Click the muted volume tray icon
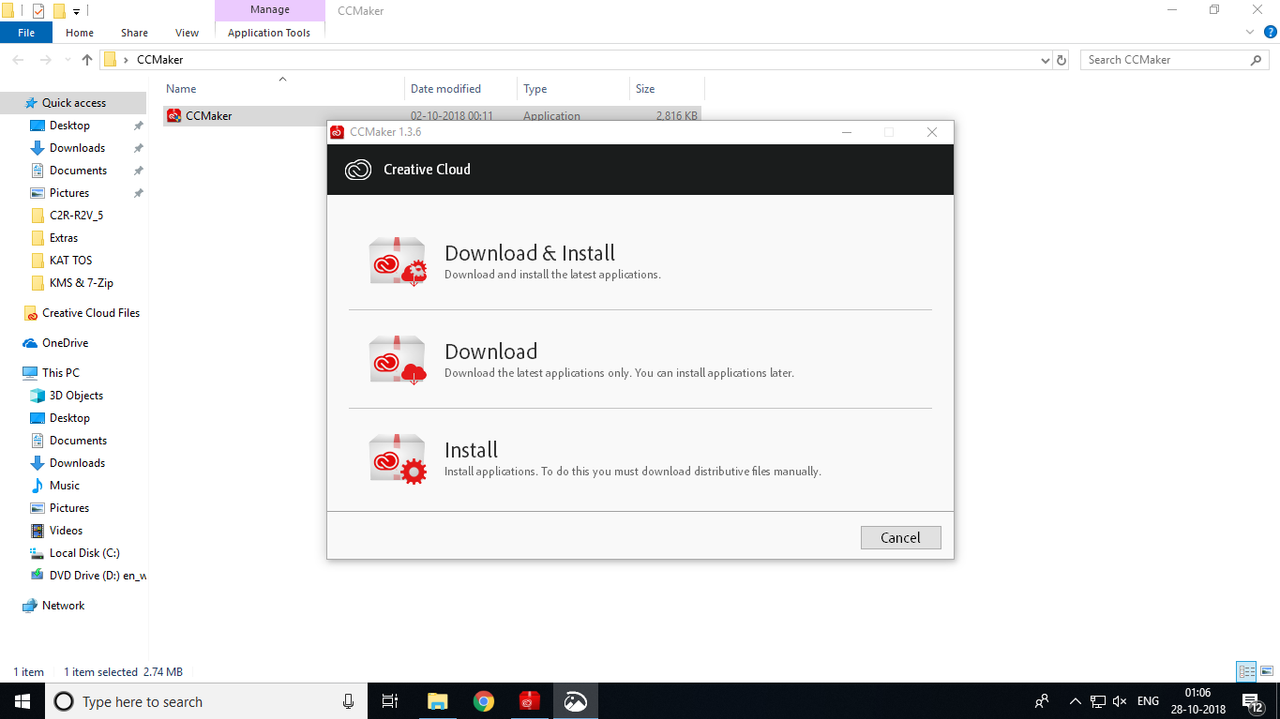The height and width of the screenshot is (719, 1280). (1120, 701)
